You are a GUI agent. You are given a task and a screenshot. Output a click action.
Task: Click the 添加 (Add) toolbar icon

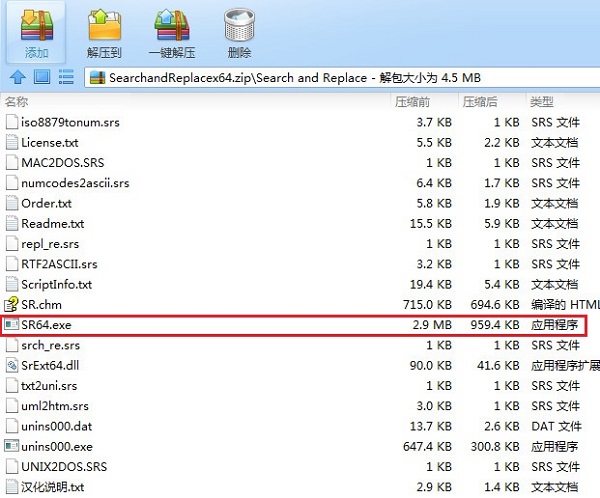point(37,25)
